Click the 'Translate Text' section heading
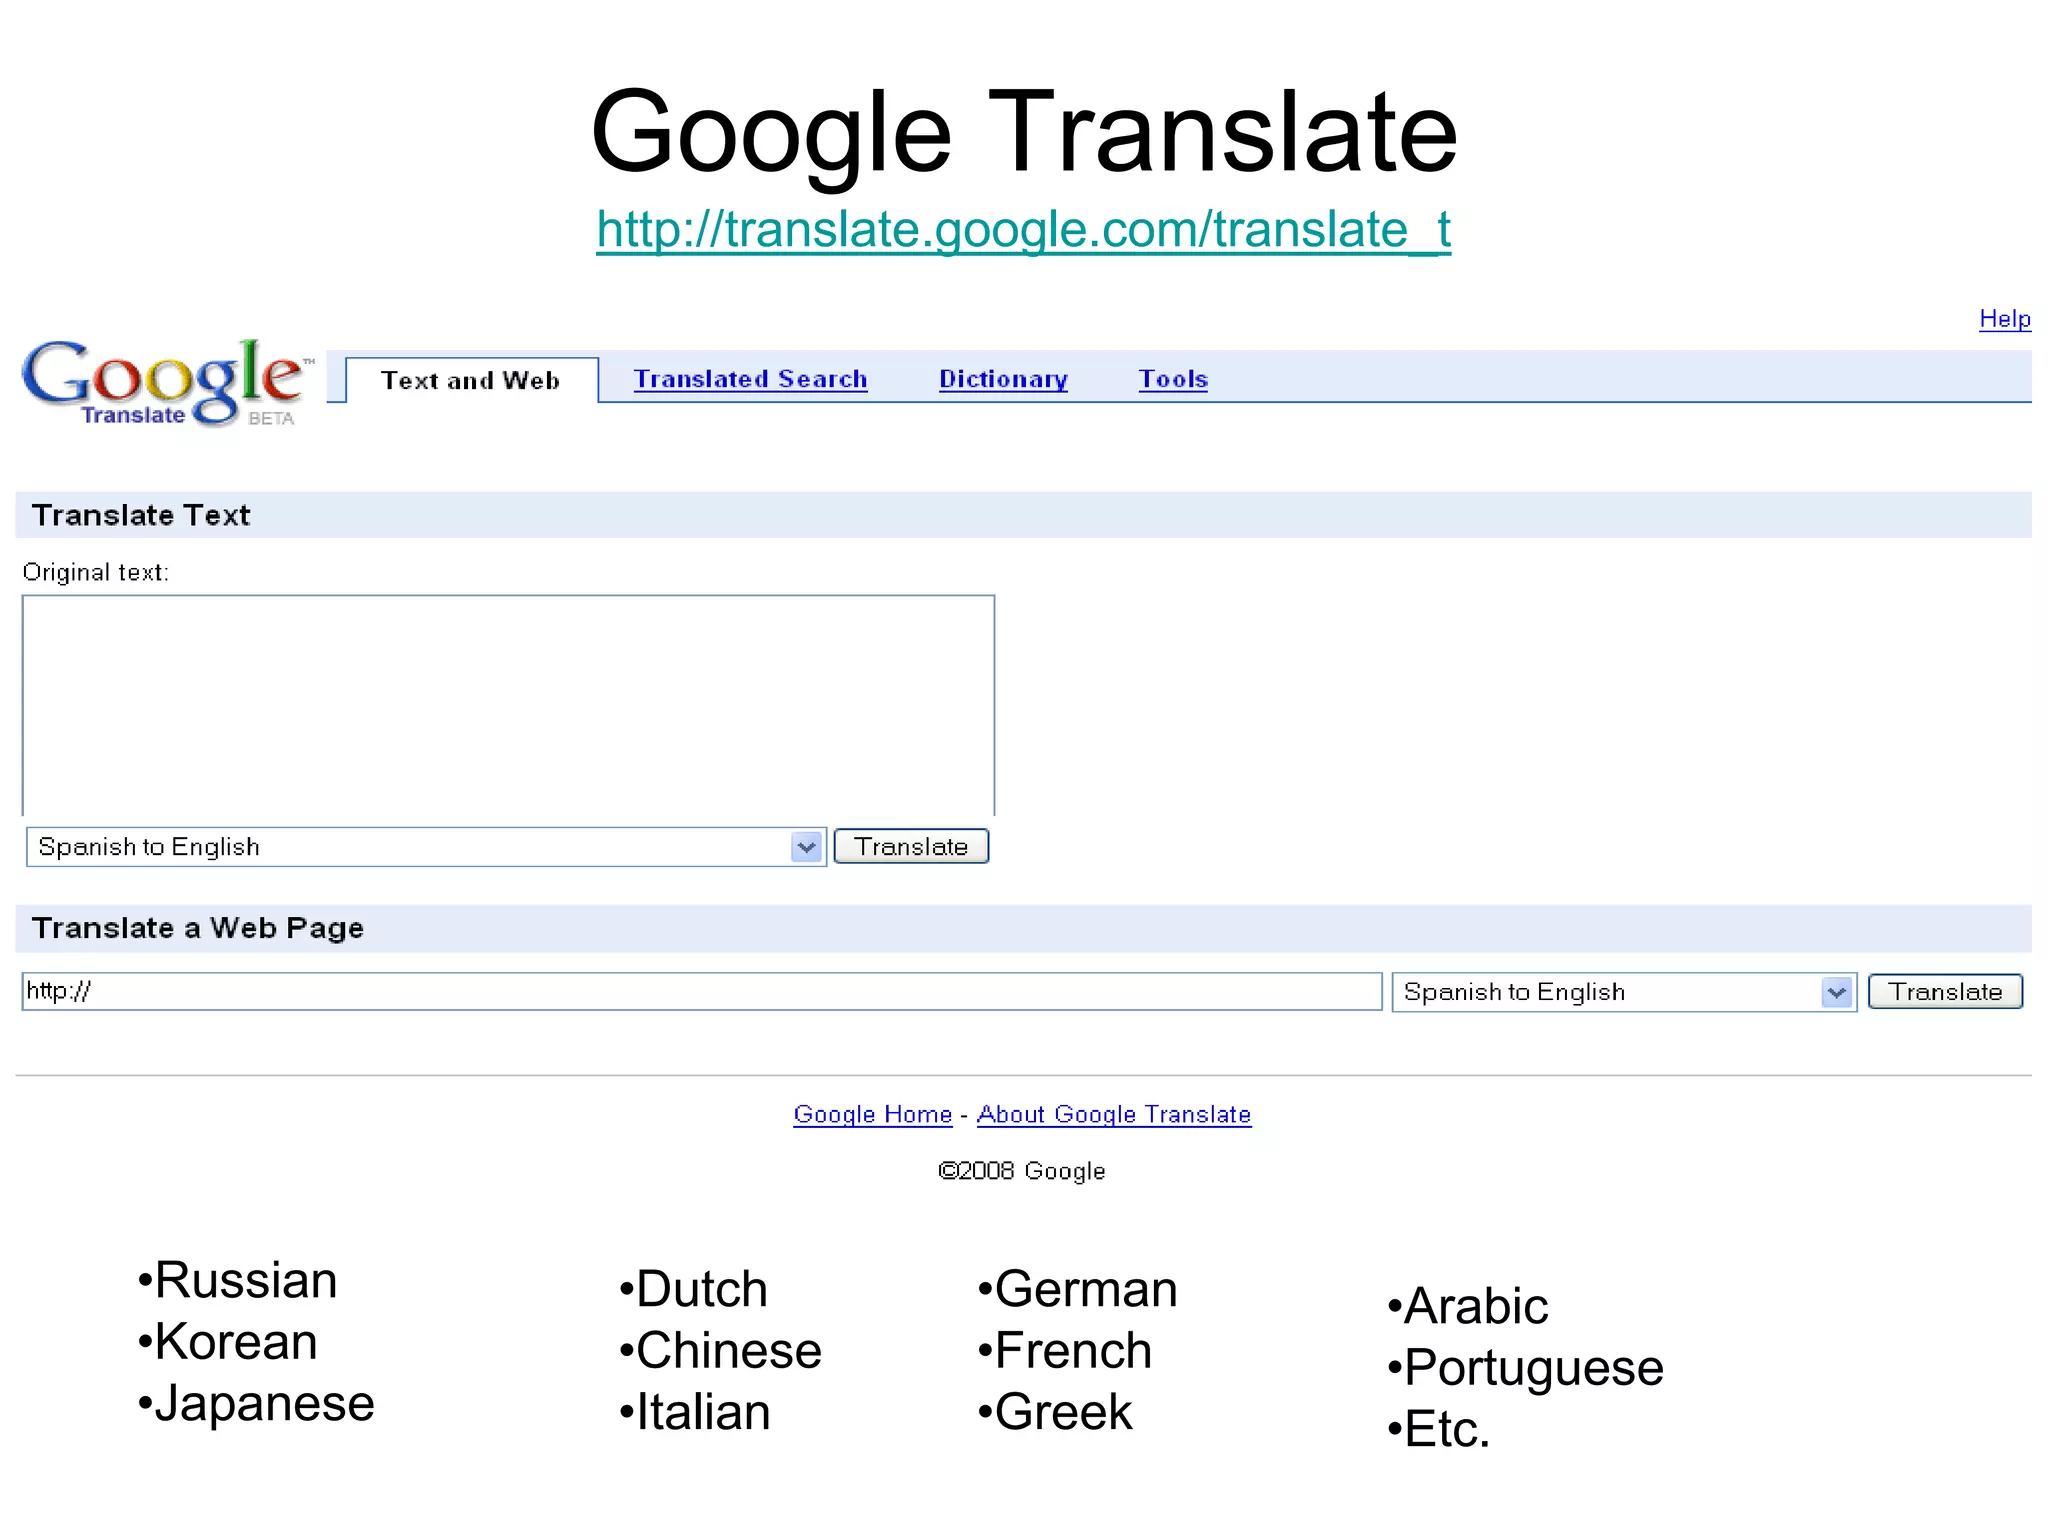Image resolution: width=2048 pixels, height=1536 pixels. pos(141,515)
